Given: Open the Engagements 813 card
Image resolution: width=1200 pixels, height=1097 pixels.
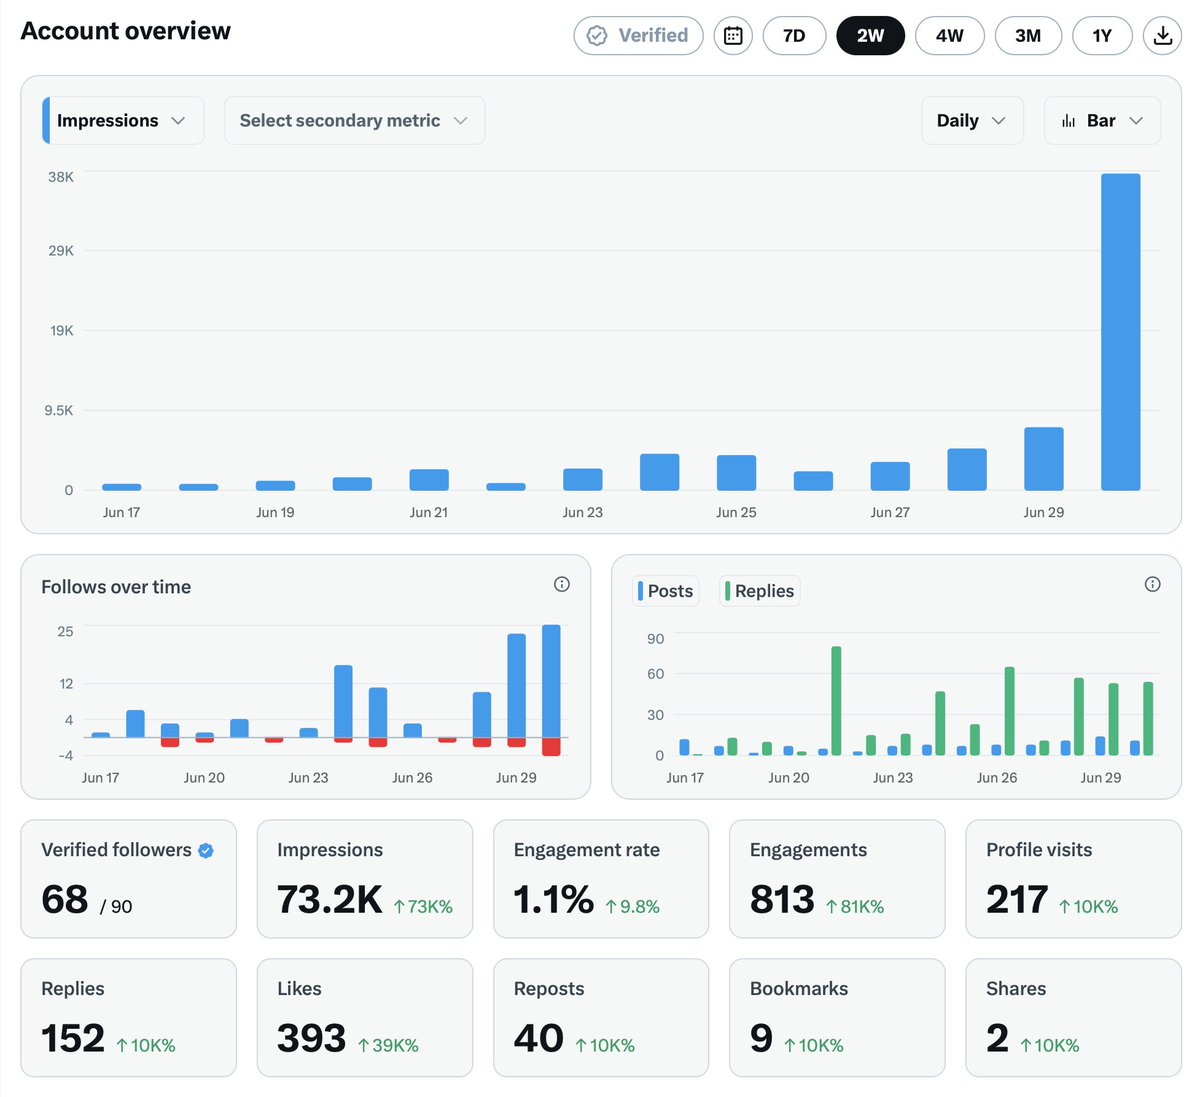Looking at the screenshot, I should click(x=837, y=879).
